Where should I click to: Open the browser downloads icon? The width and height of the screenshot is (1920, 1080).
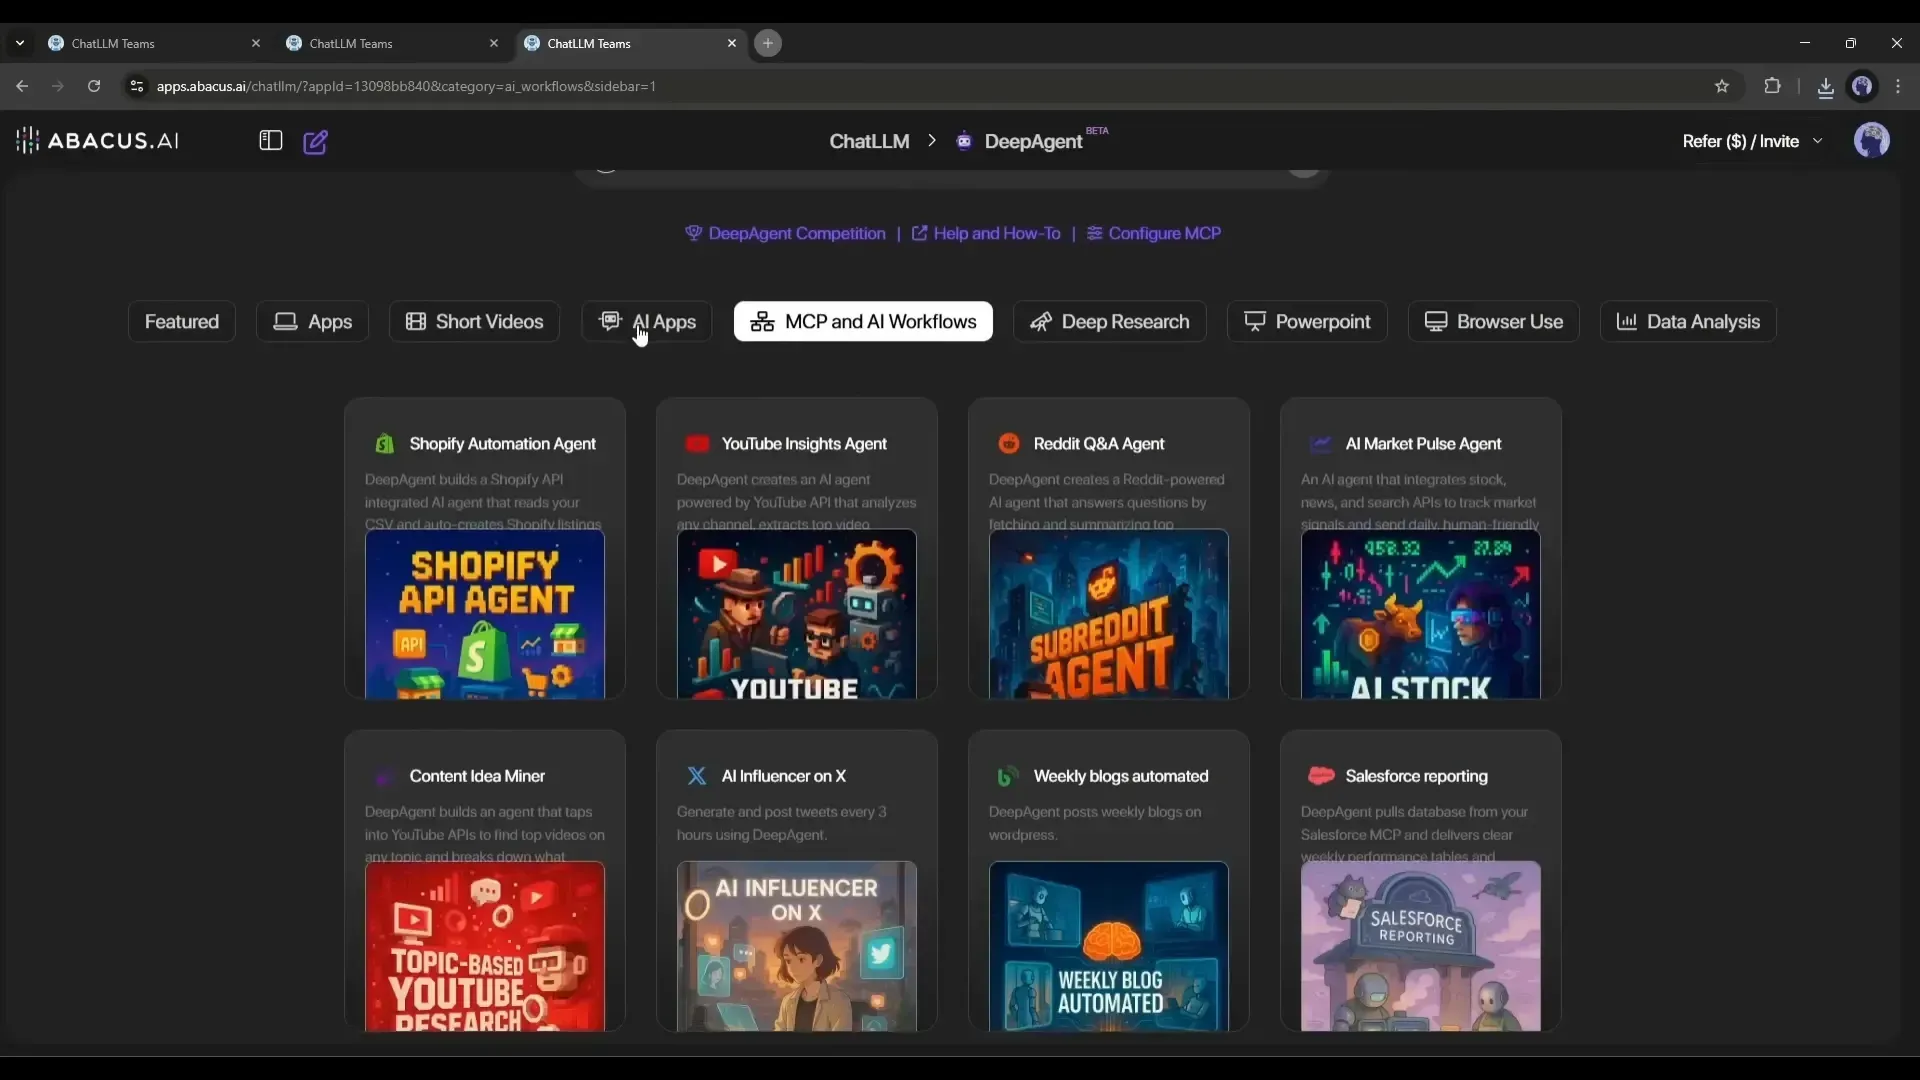1825,87
